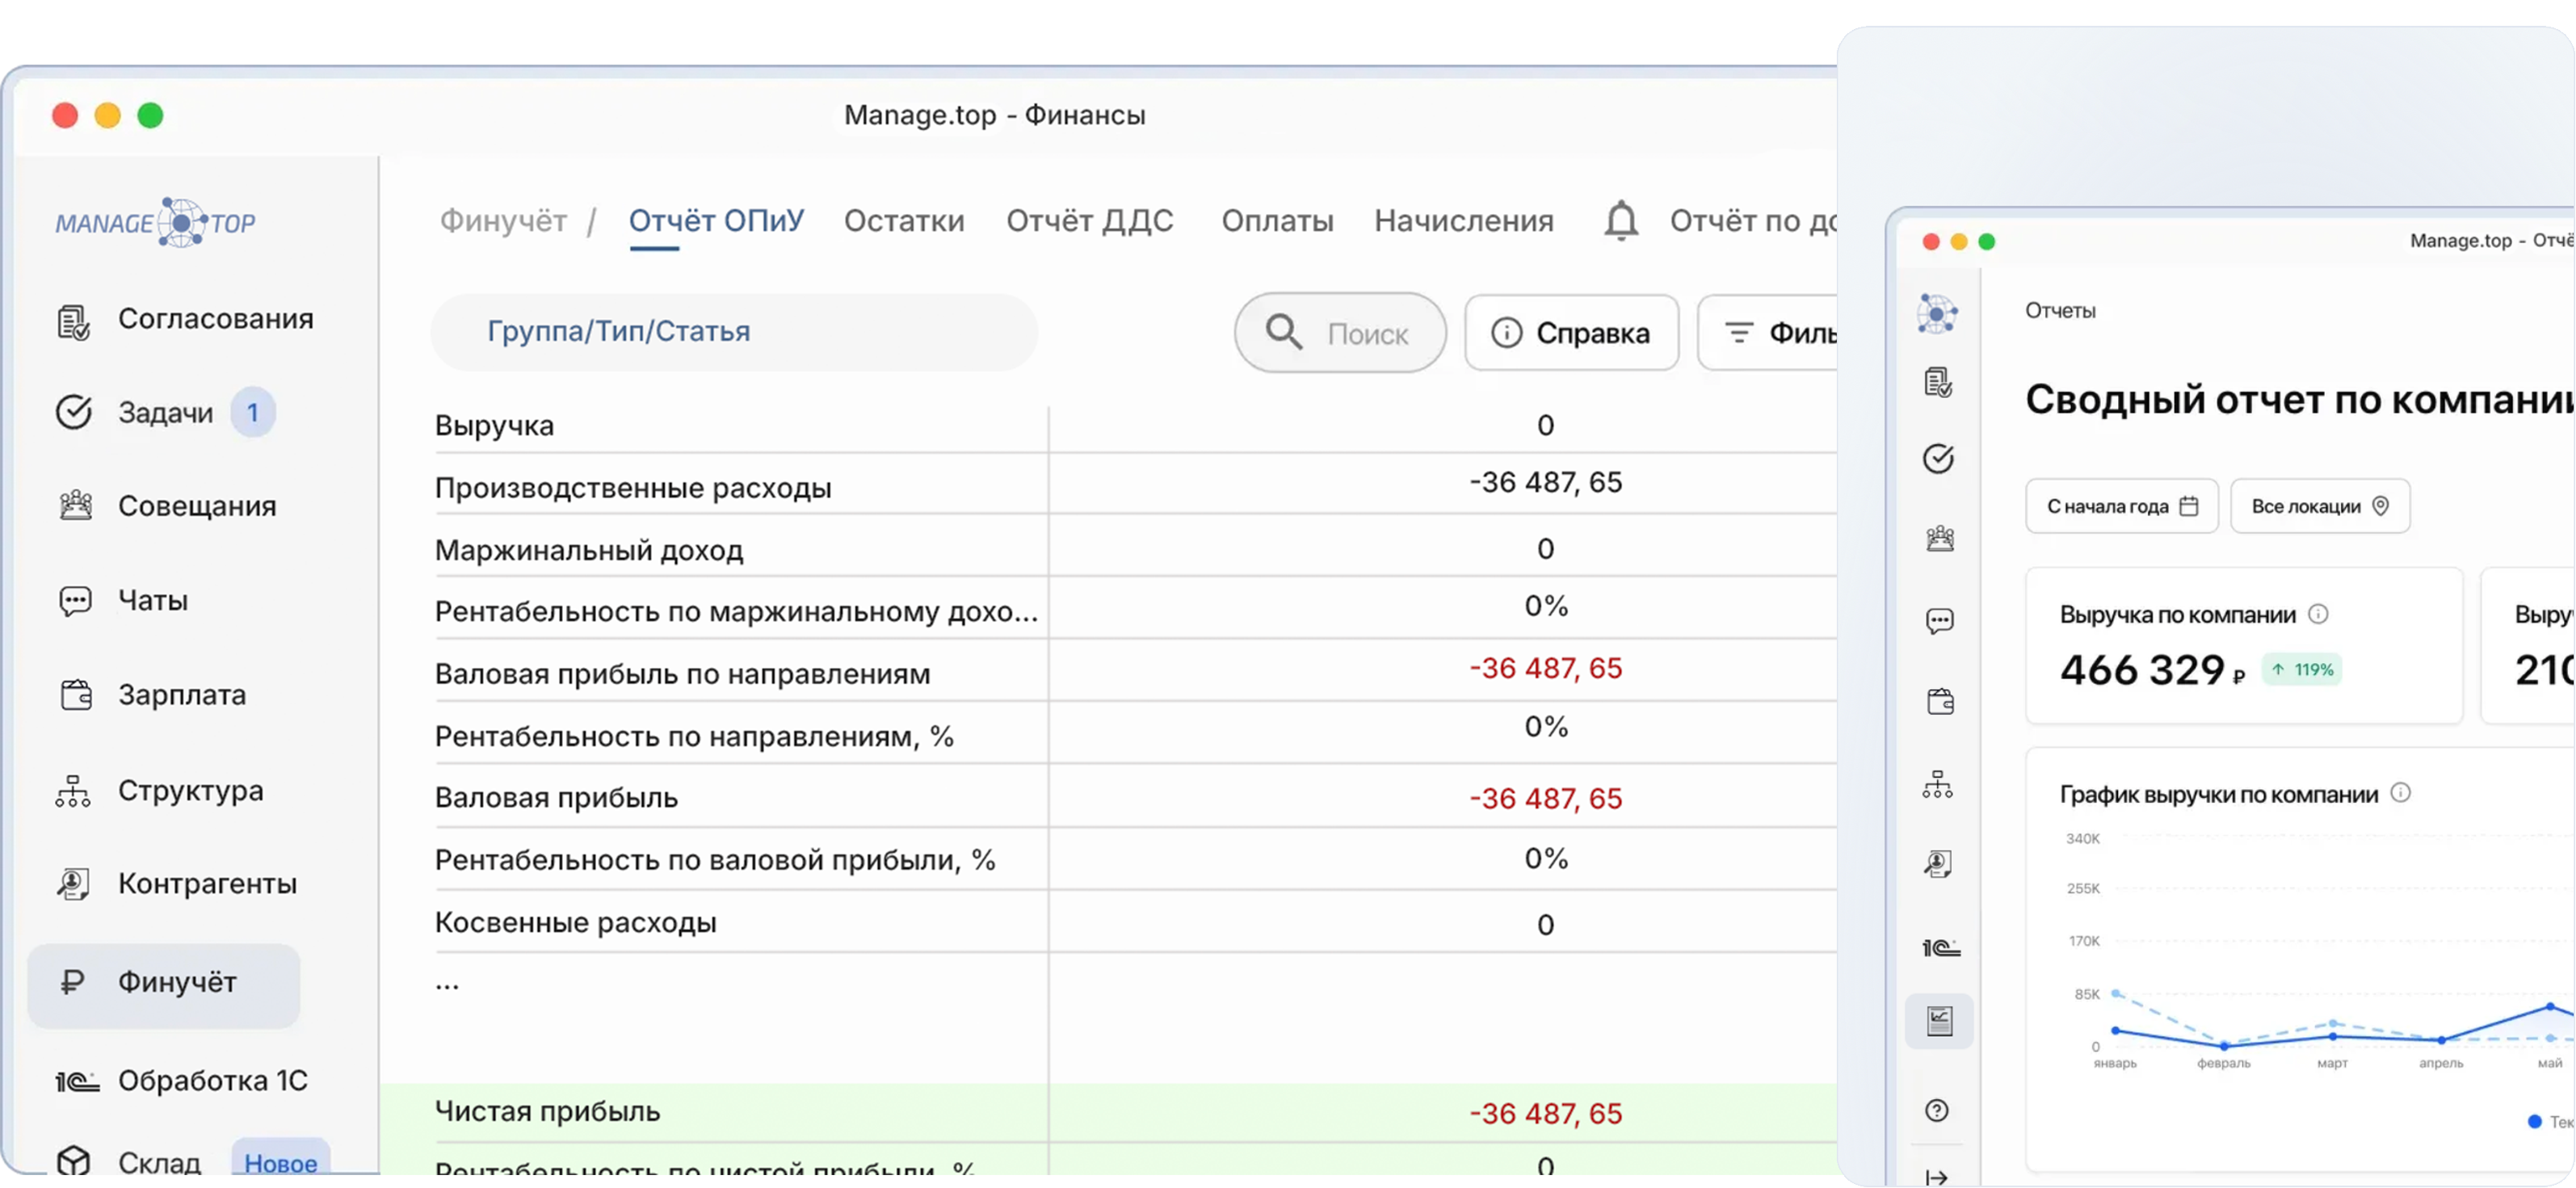Screen dimensions: 2576x1188
Task: Open contractors icon in Отчеты window sidebar
Action: 1938,863
